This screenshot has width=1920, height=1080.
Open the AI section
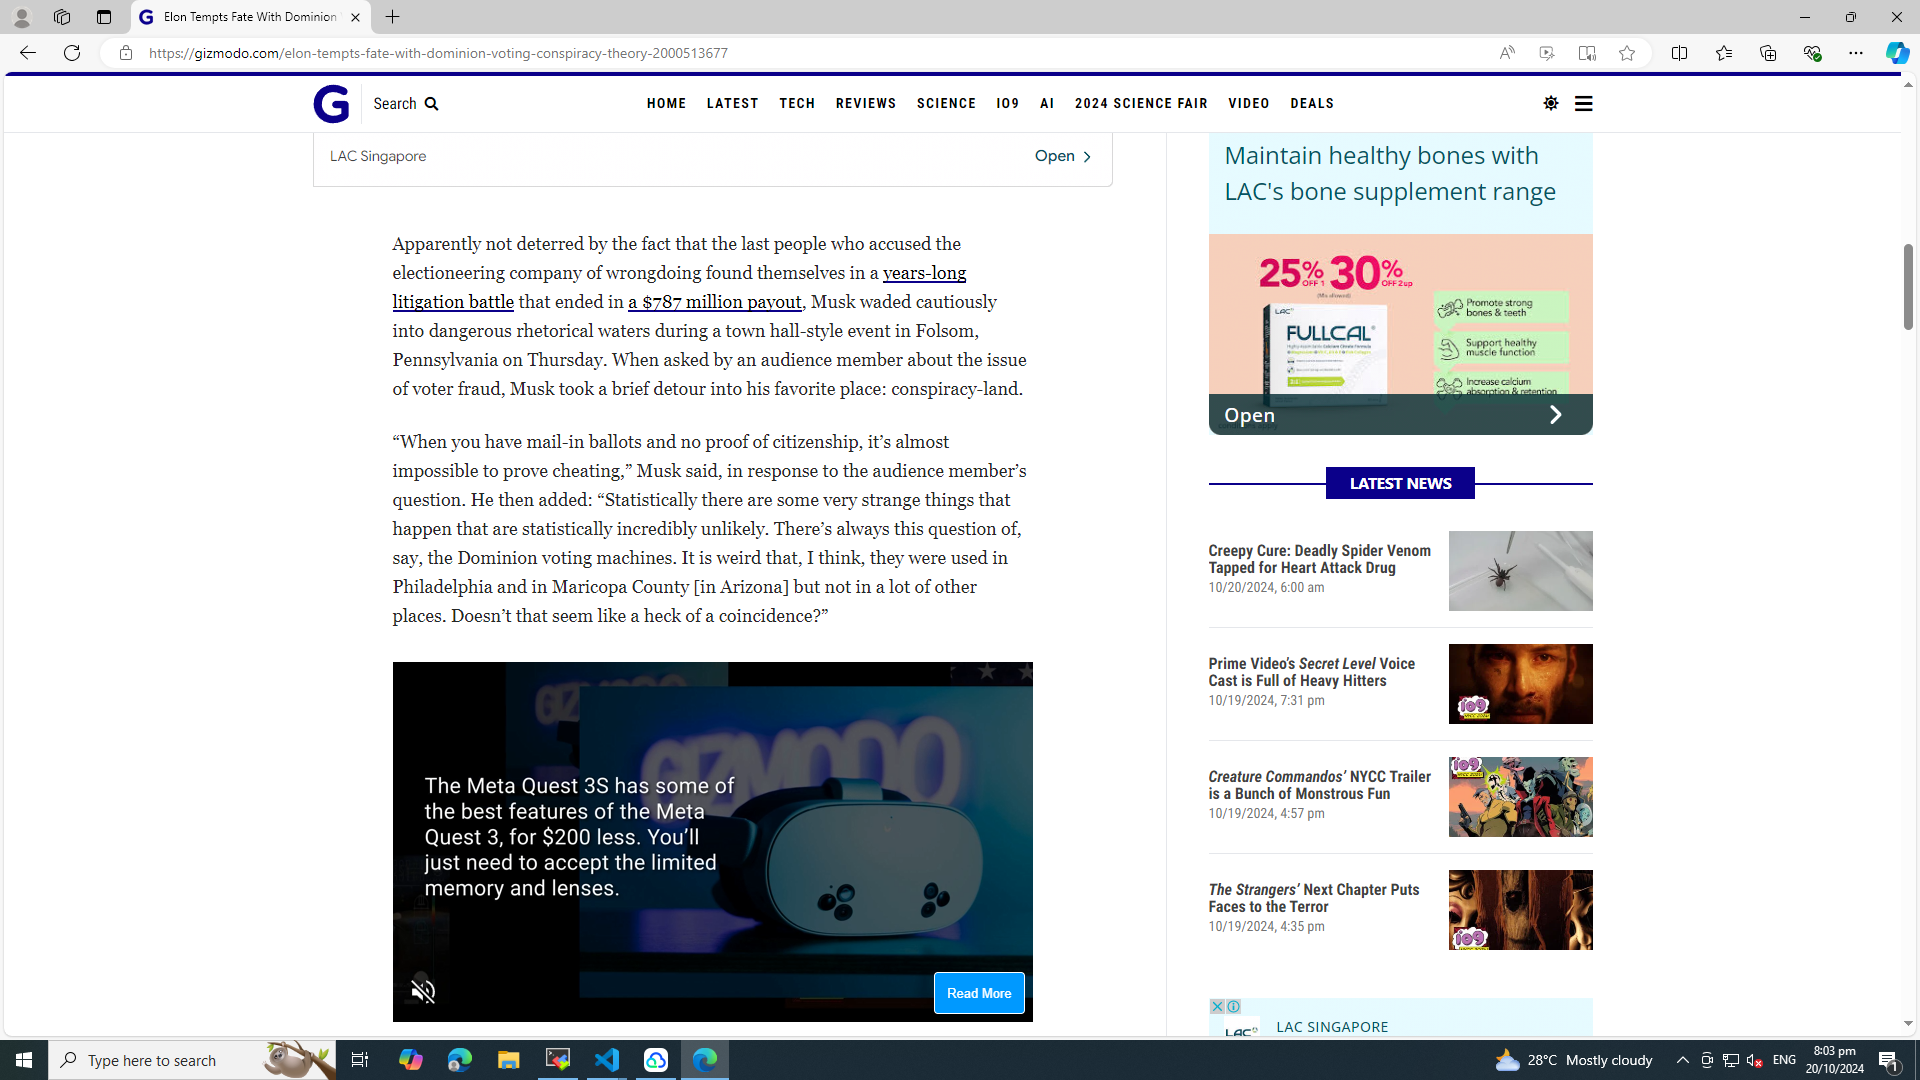coord(1047,104)
